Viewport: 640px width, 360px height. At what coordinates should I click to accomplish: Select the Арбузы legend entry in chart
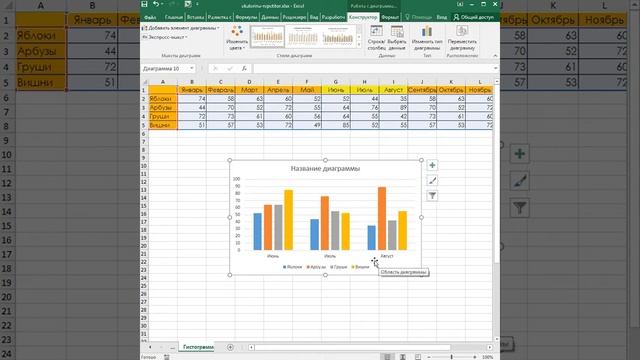pyautogui.click(x=316, y=267)
